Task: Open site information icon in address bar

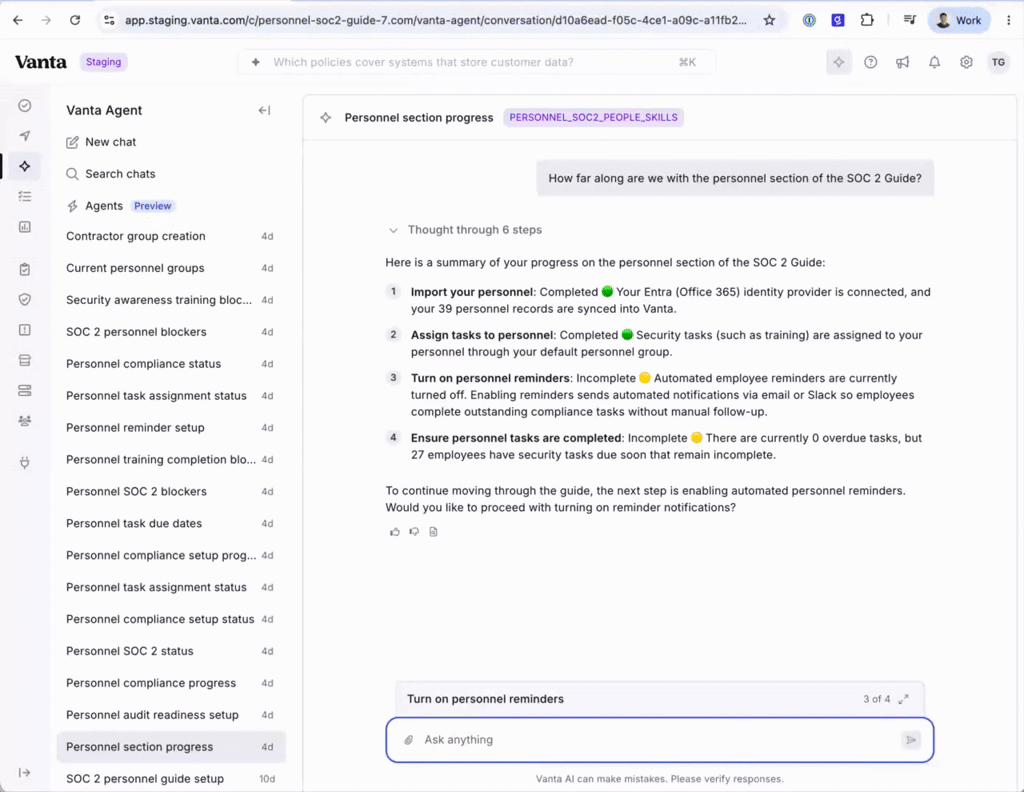Action: click(109, 20)
